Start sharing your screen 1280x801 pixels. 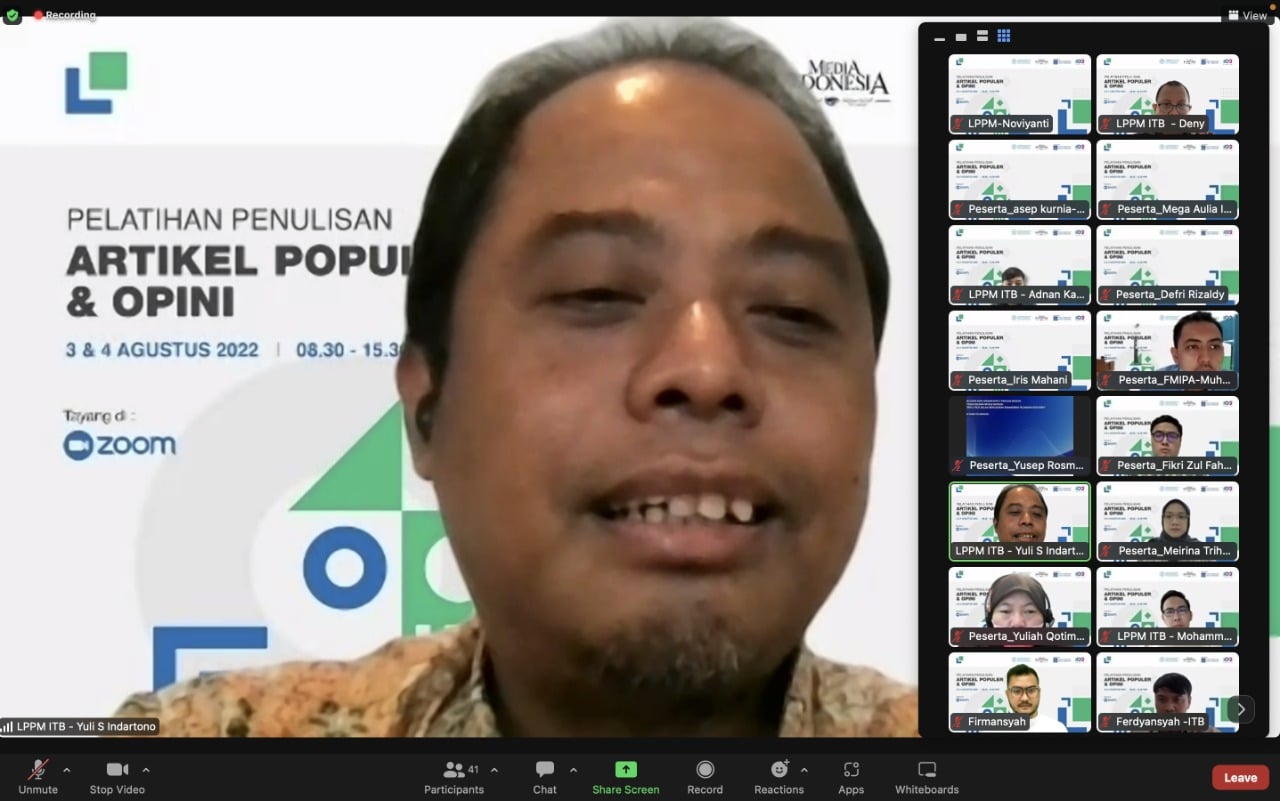(x=625, y=776)
